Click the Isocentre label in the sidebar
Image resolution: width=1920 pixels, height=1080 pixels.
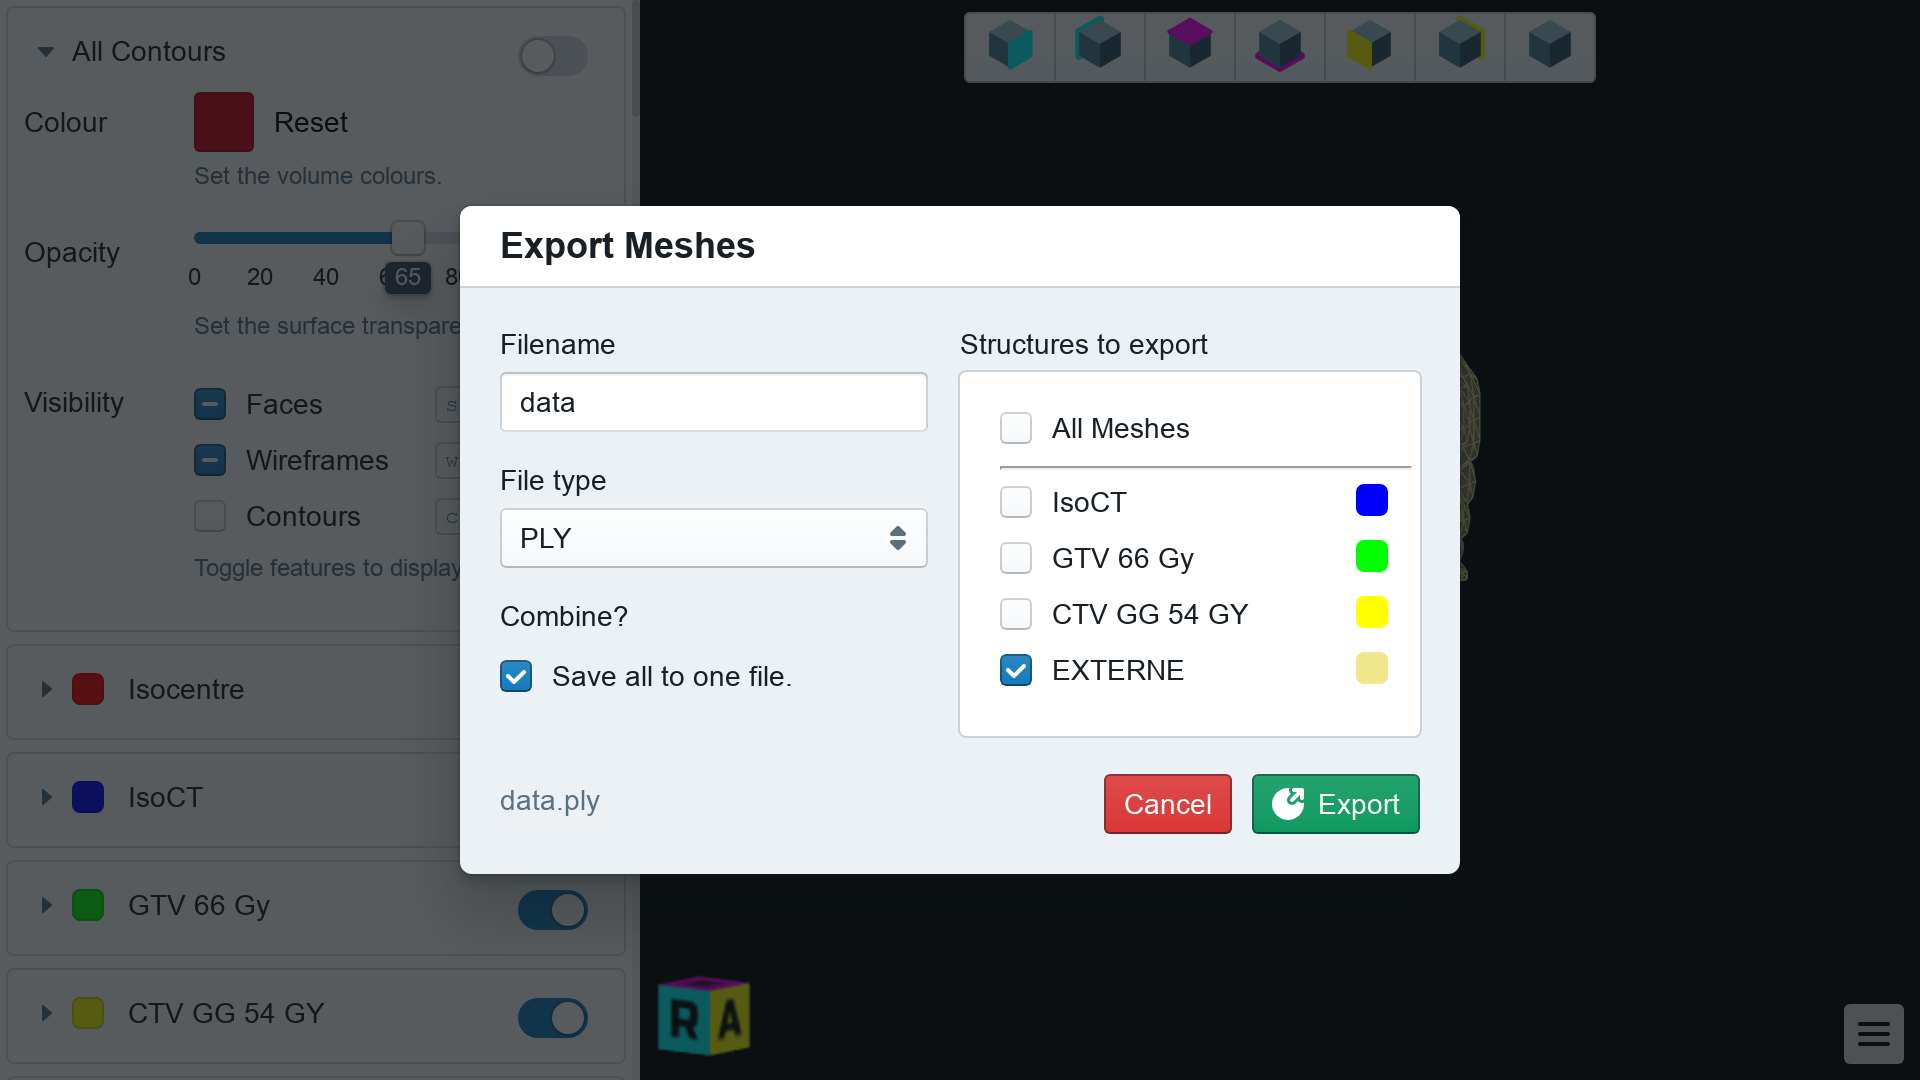[186, 689]
